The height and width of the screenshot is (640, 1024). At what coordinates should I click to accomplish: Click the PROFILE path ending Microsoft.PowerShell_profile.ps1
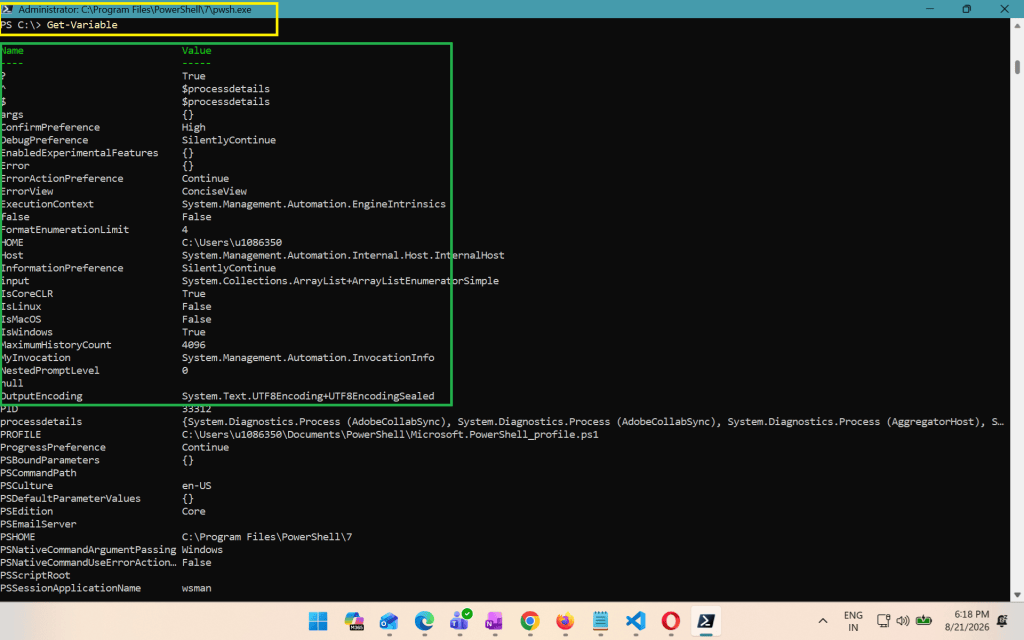click(390, 434)
